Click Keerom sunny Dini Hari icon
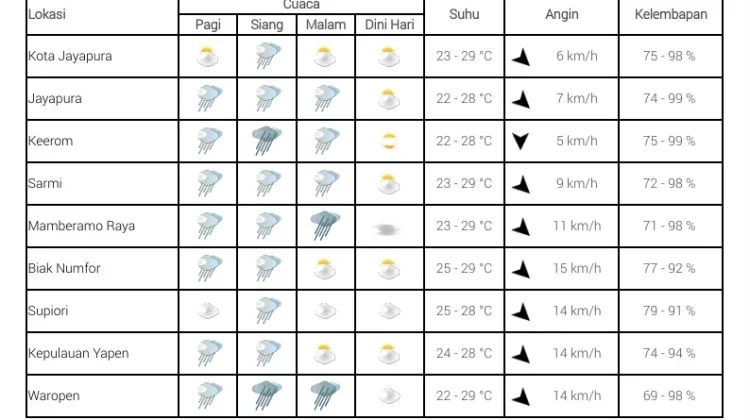 tap(389, 141)
